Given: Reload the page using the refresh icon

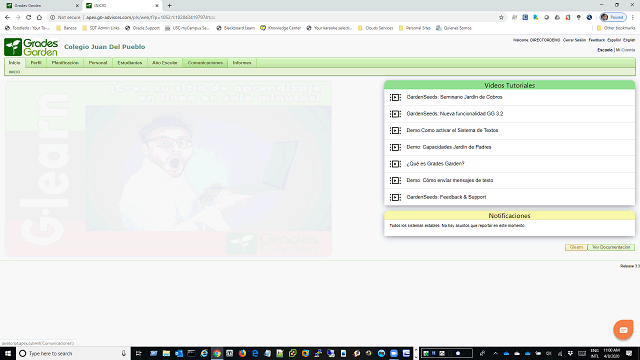Looking at the screenshot, I should [29, 18].
